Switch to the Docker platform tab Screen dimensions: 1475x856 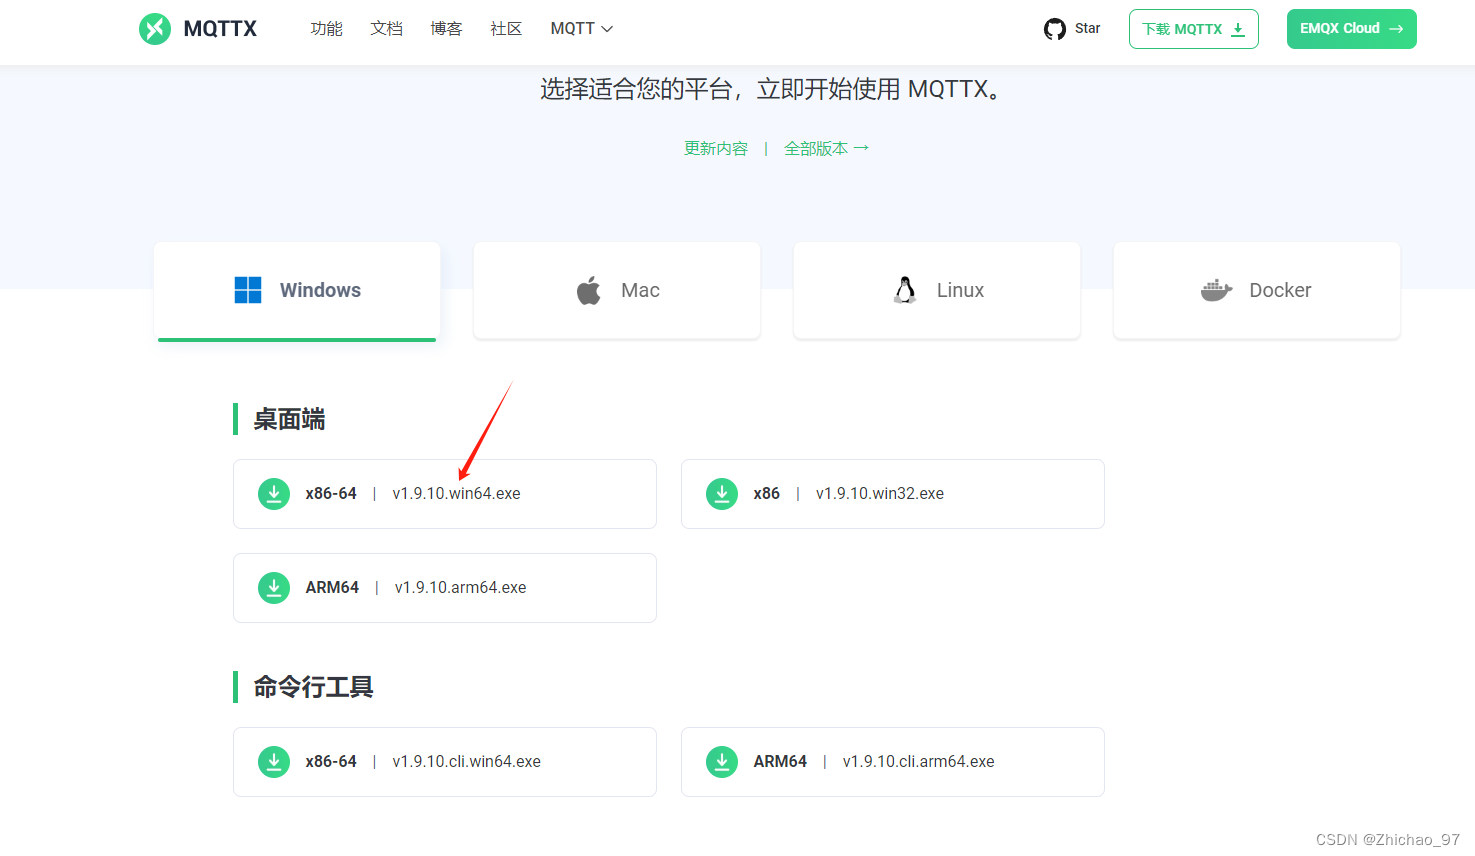tap(1257, 291)
